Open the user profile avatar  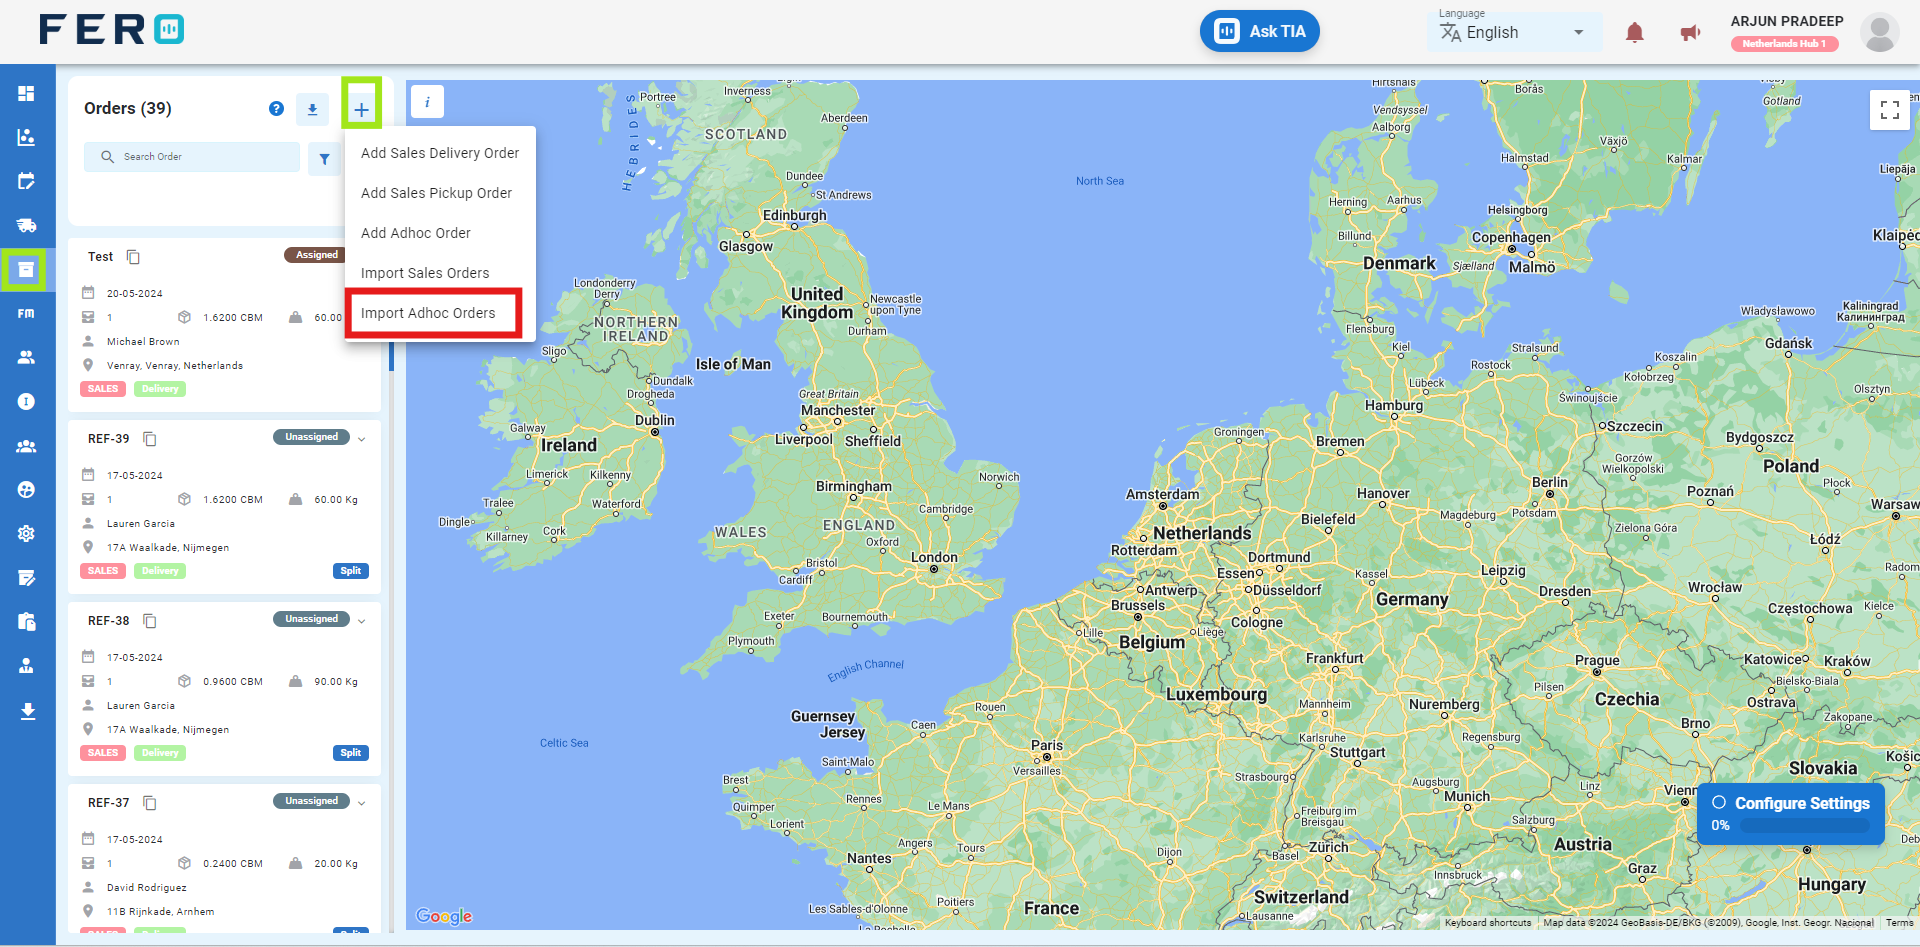(1879, 33)
